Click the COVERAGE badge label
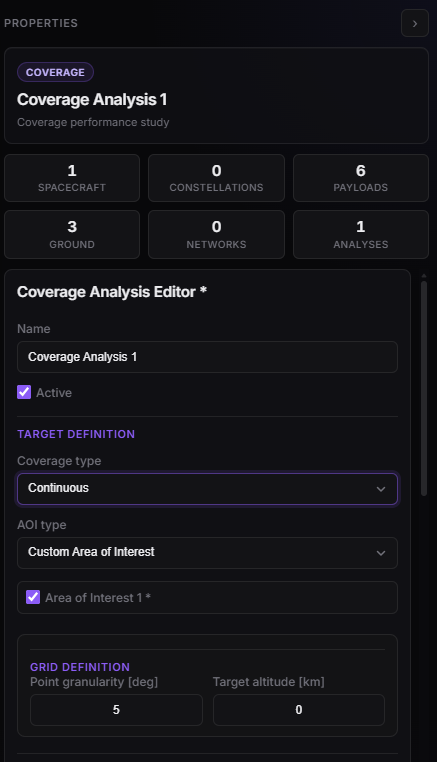Image resolution: width=437 pixels, height=762 pixels. coord(55,72)
